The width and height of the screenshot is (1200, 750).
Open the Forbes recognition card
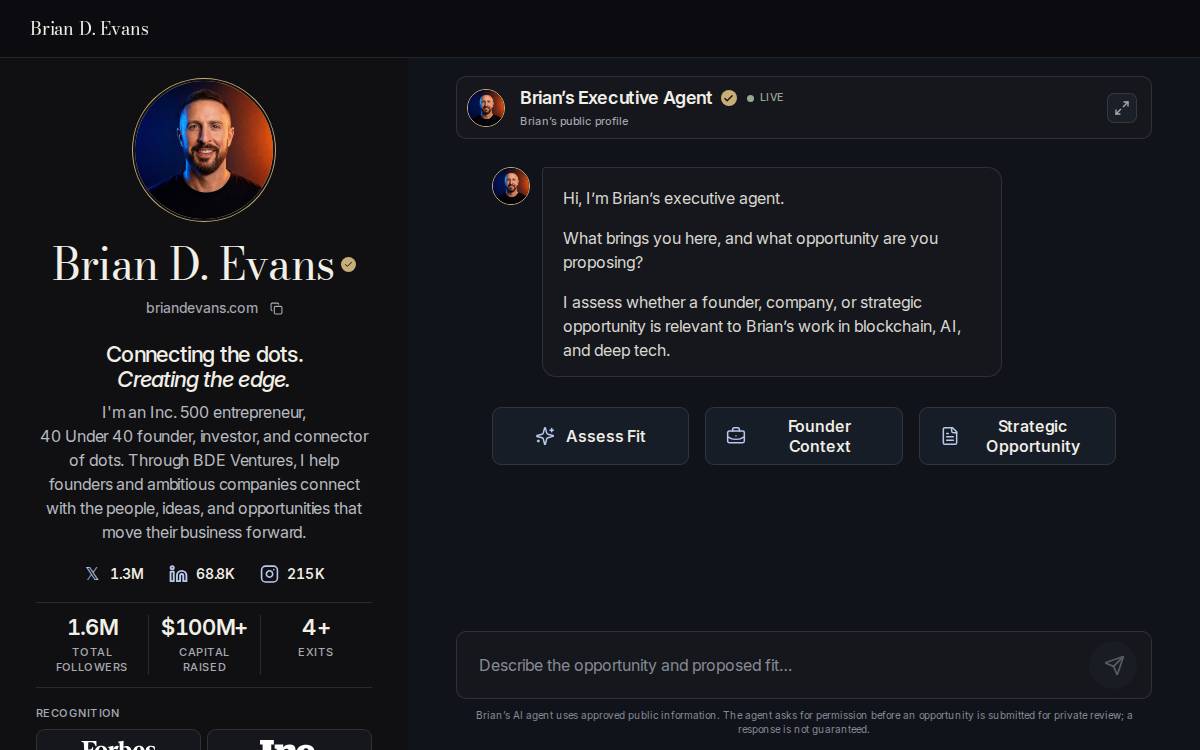[118, 740]
